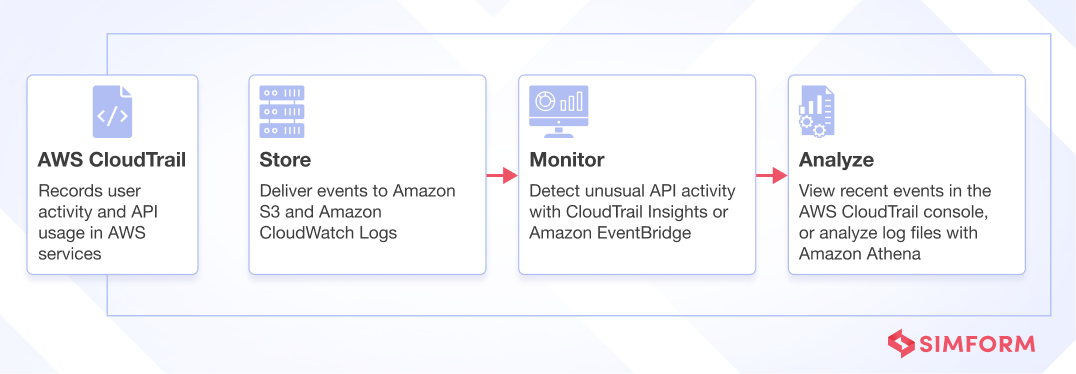The height and width of the screenshot is (374, 1076).
Task: Click the Monitor heading
Action: coord(567,161)
